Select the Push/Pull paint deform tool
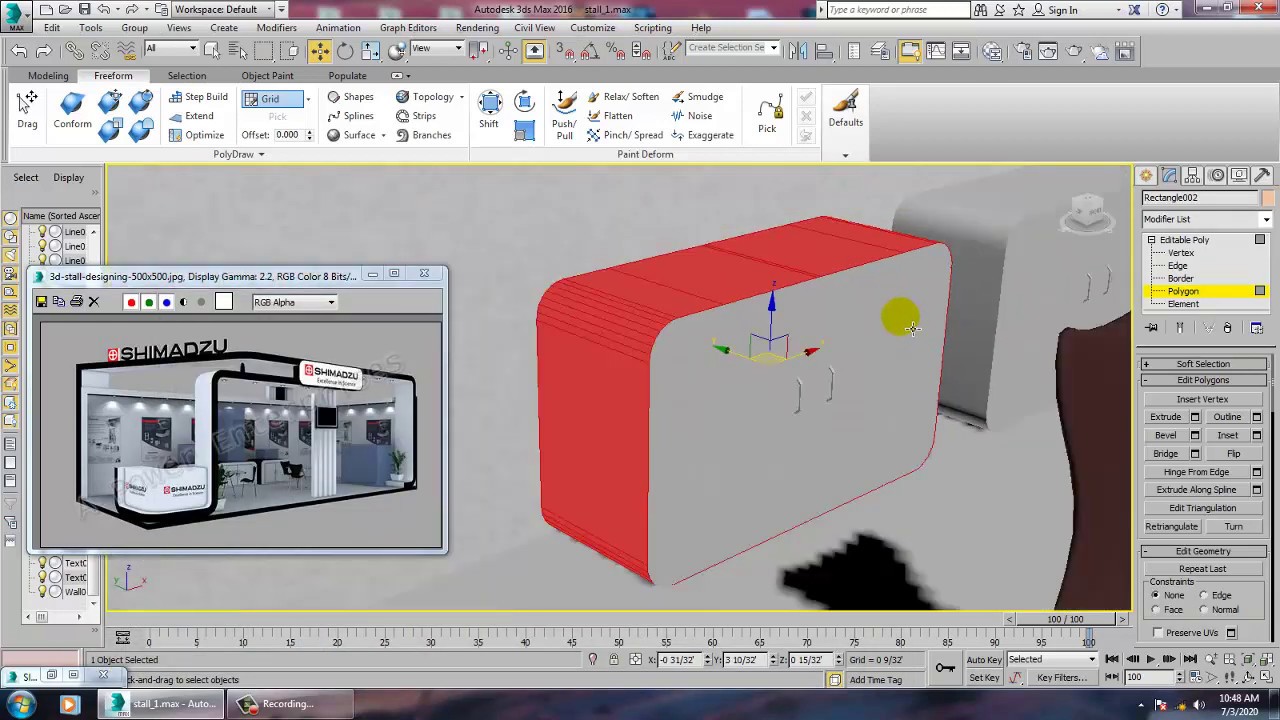The width and height of the screenshot is (1280, 720). 564,114
